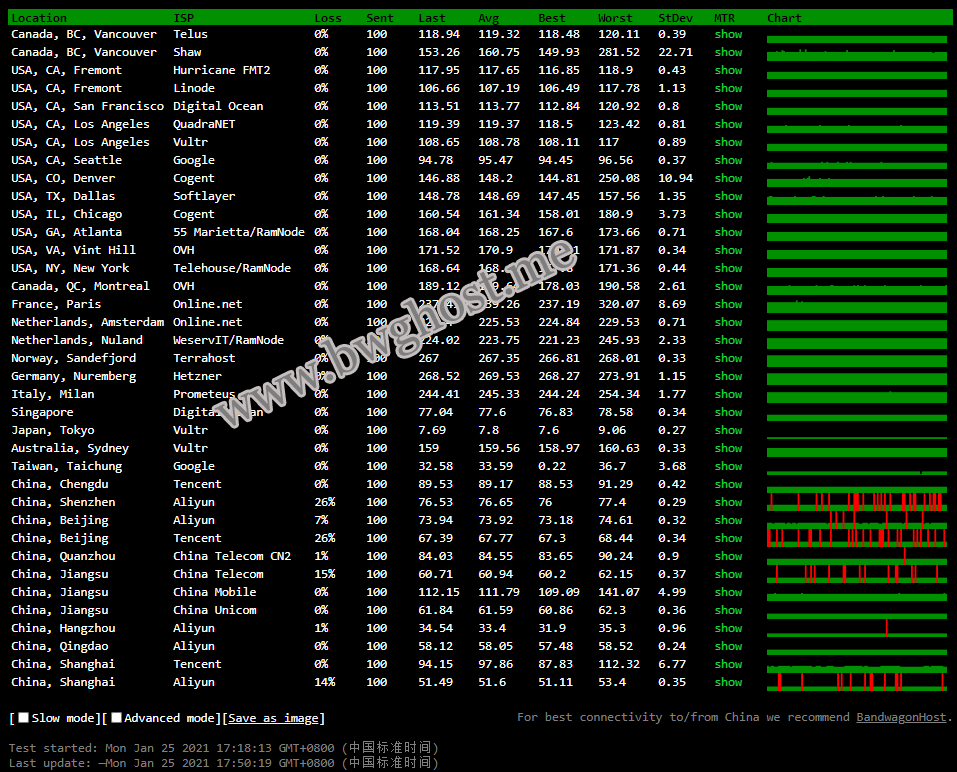Show MTR for Seattle Google row
This screenshot has height=772, width=957.
coord(729,161)
